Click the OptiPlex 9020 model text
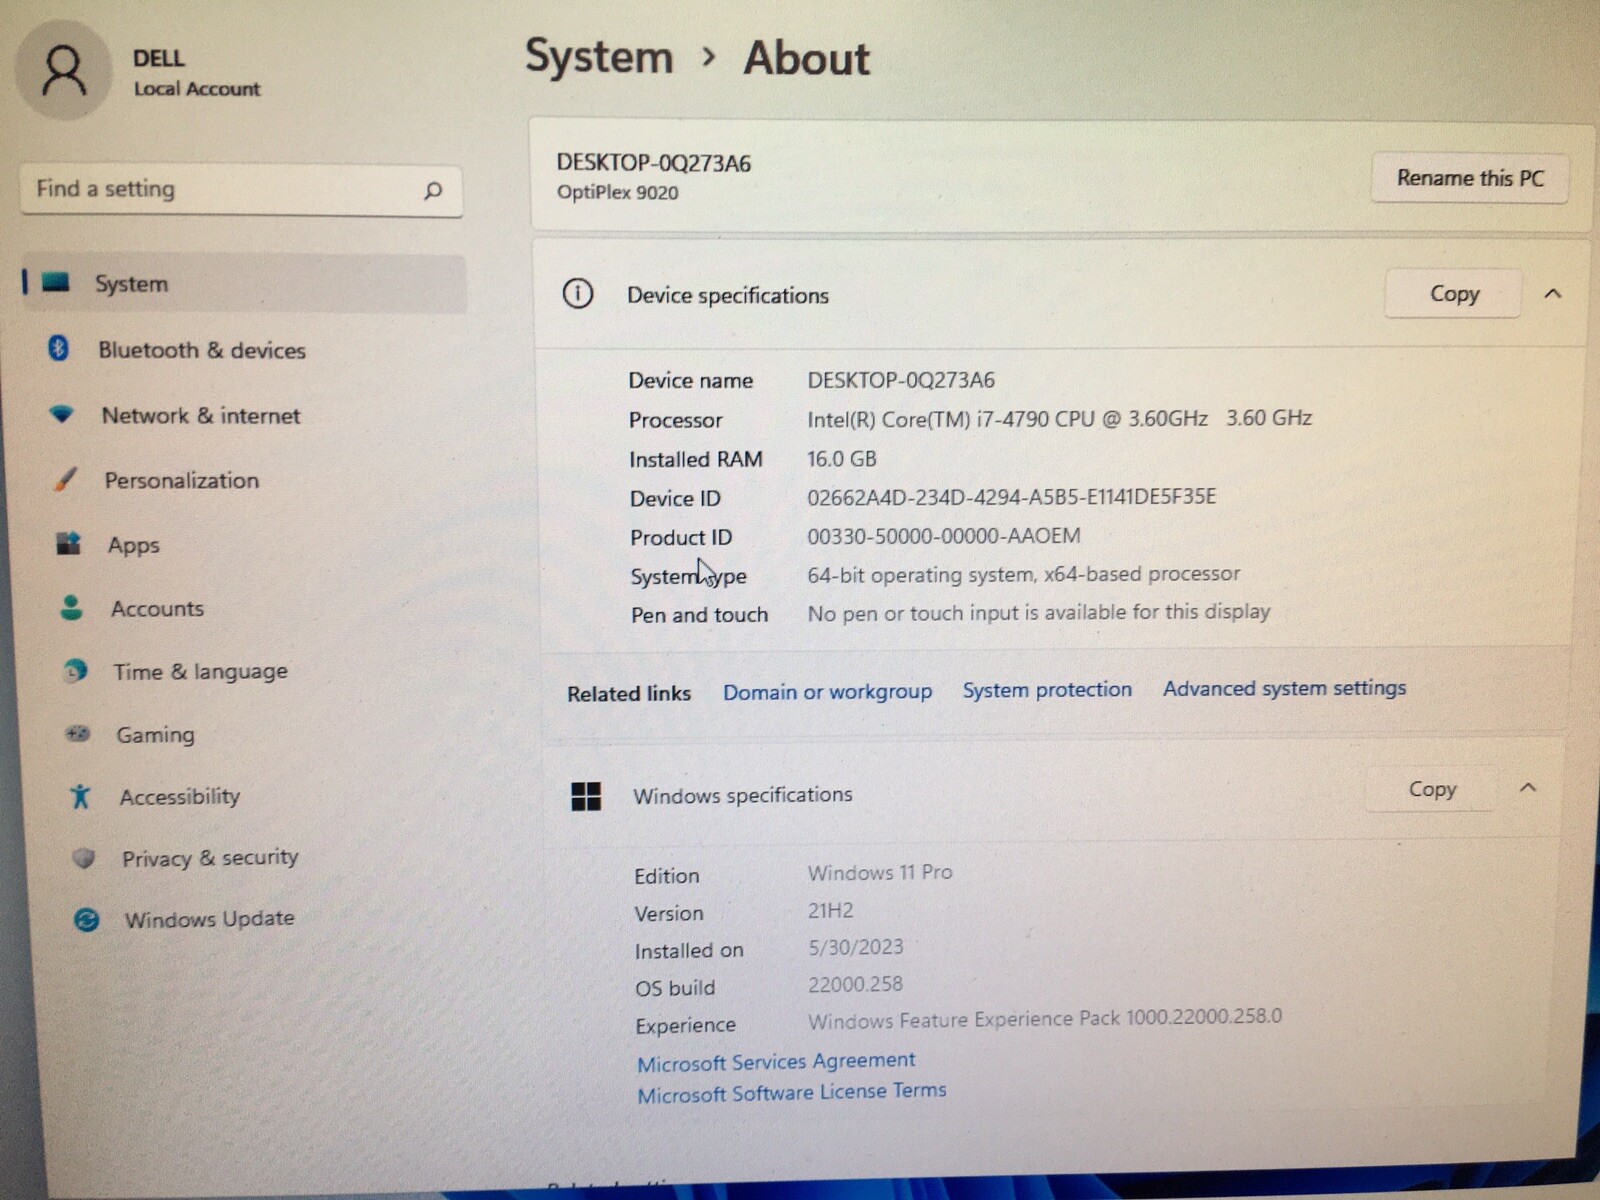1600x1200 pixels. tap(617, 192)
